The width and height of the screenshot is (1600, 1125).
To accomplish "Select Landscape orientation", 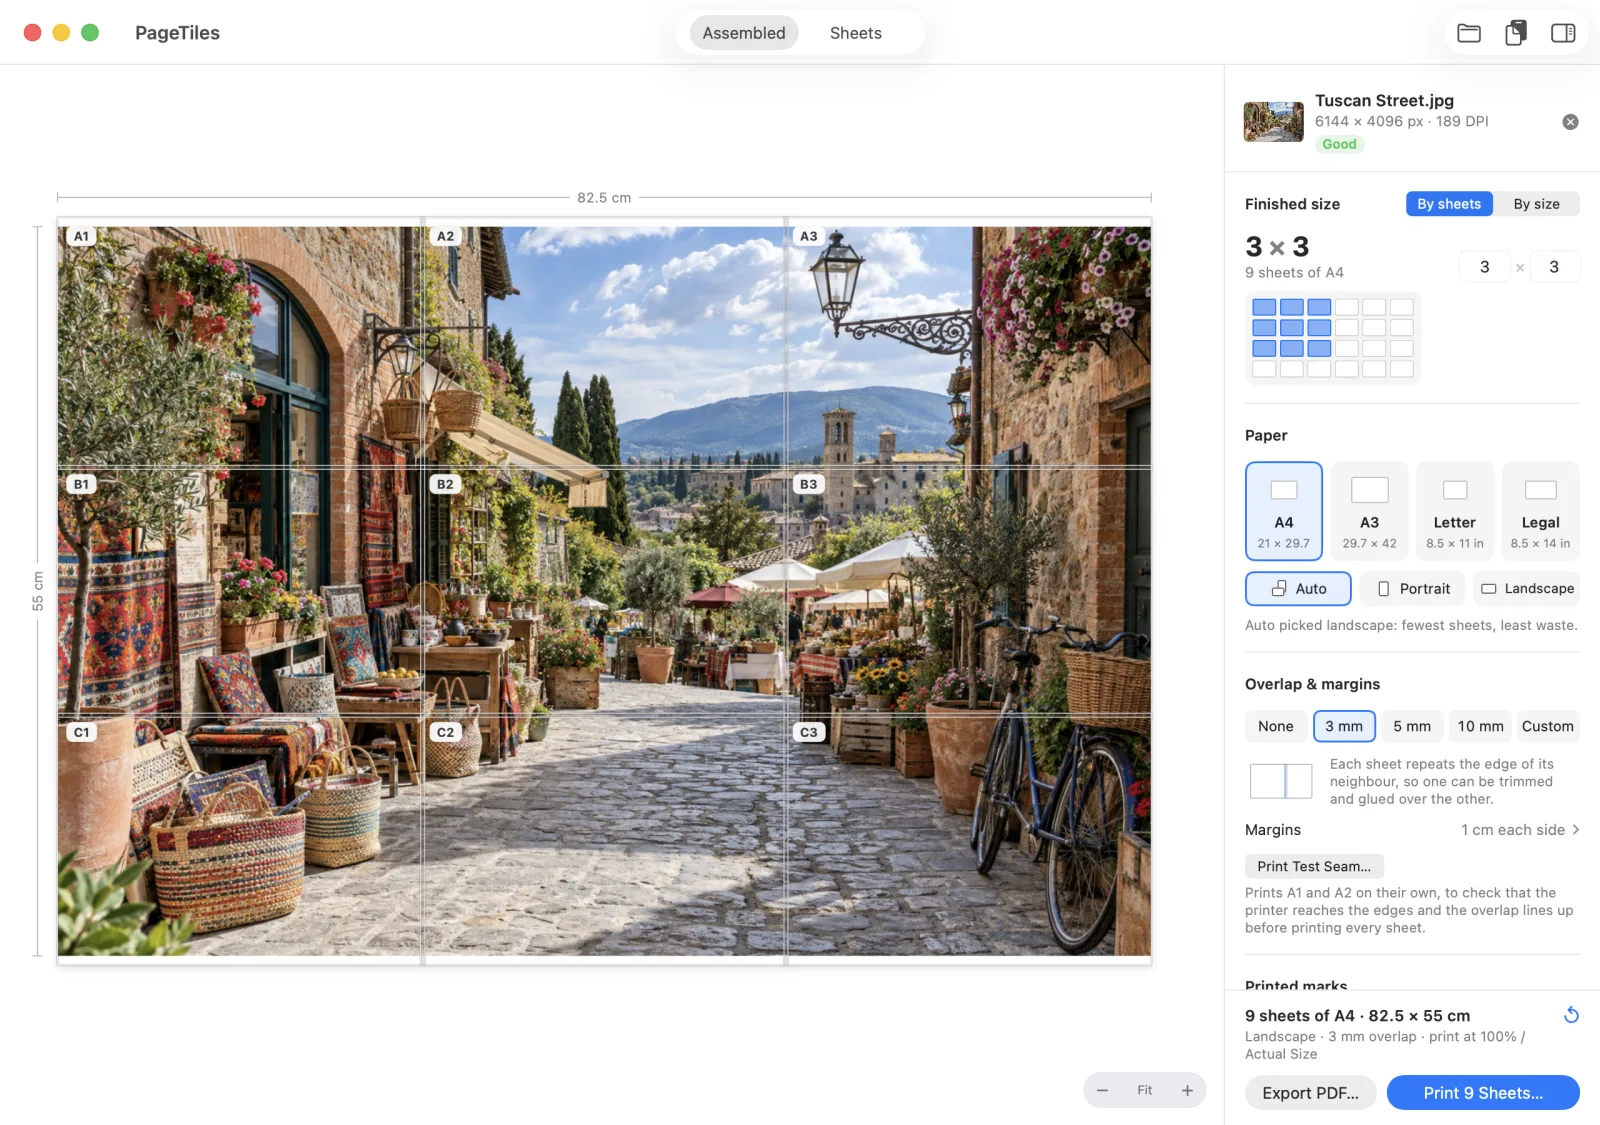I will tap(1527, 589).
